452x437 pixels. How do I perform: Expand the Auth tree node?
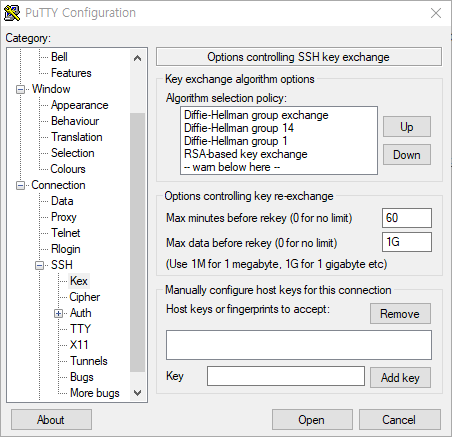click(59, 313)
